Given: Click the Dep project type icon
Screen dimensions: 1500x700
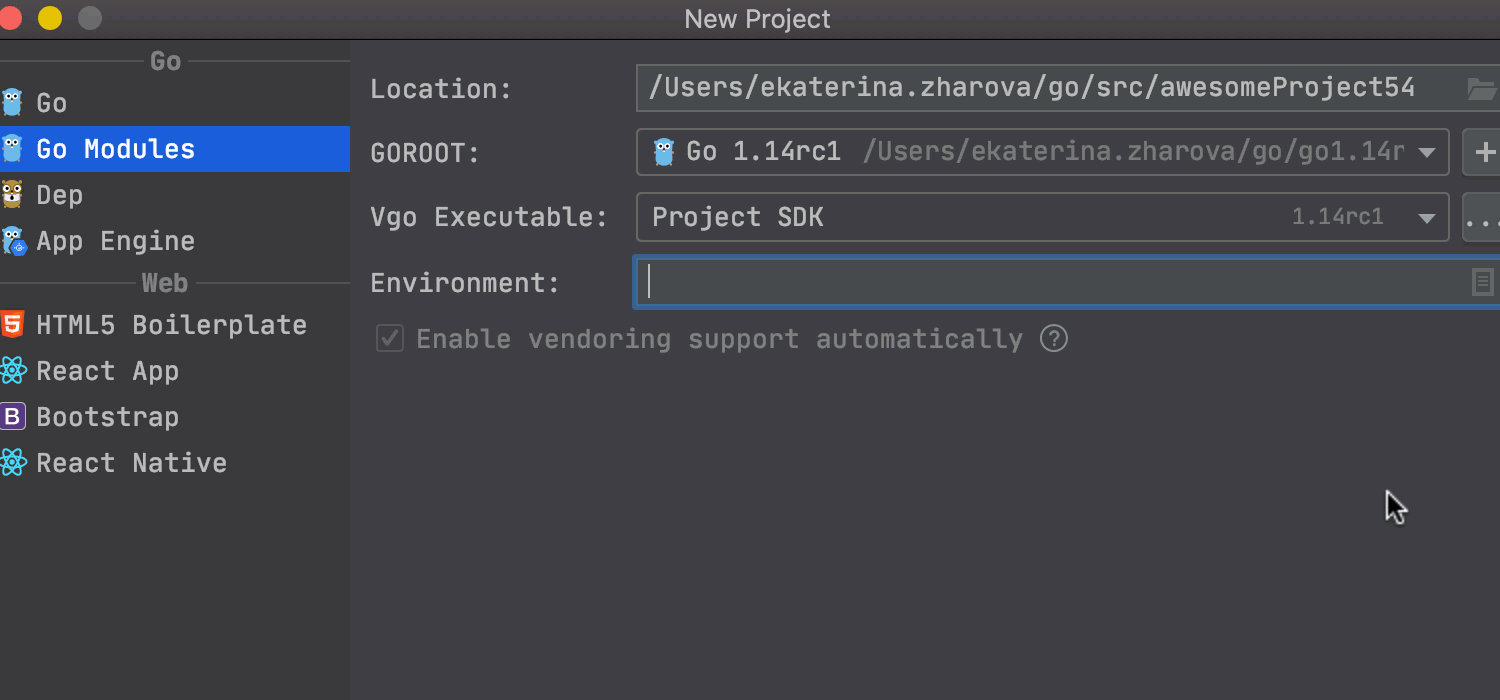Looking at the screenshot, I should pyautogui.click(x=12, y=194).
